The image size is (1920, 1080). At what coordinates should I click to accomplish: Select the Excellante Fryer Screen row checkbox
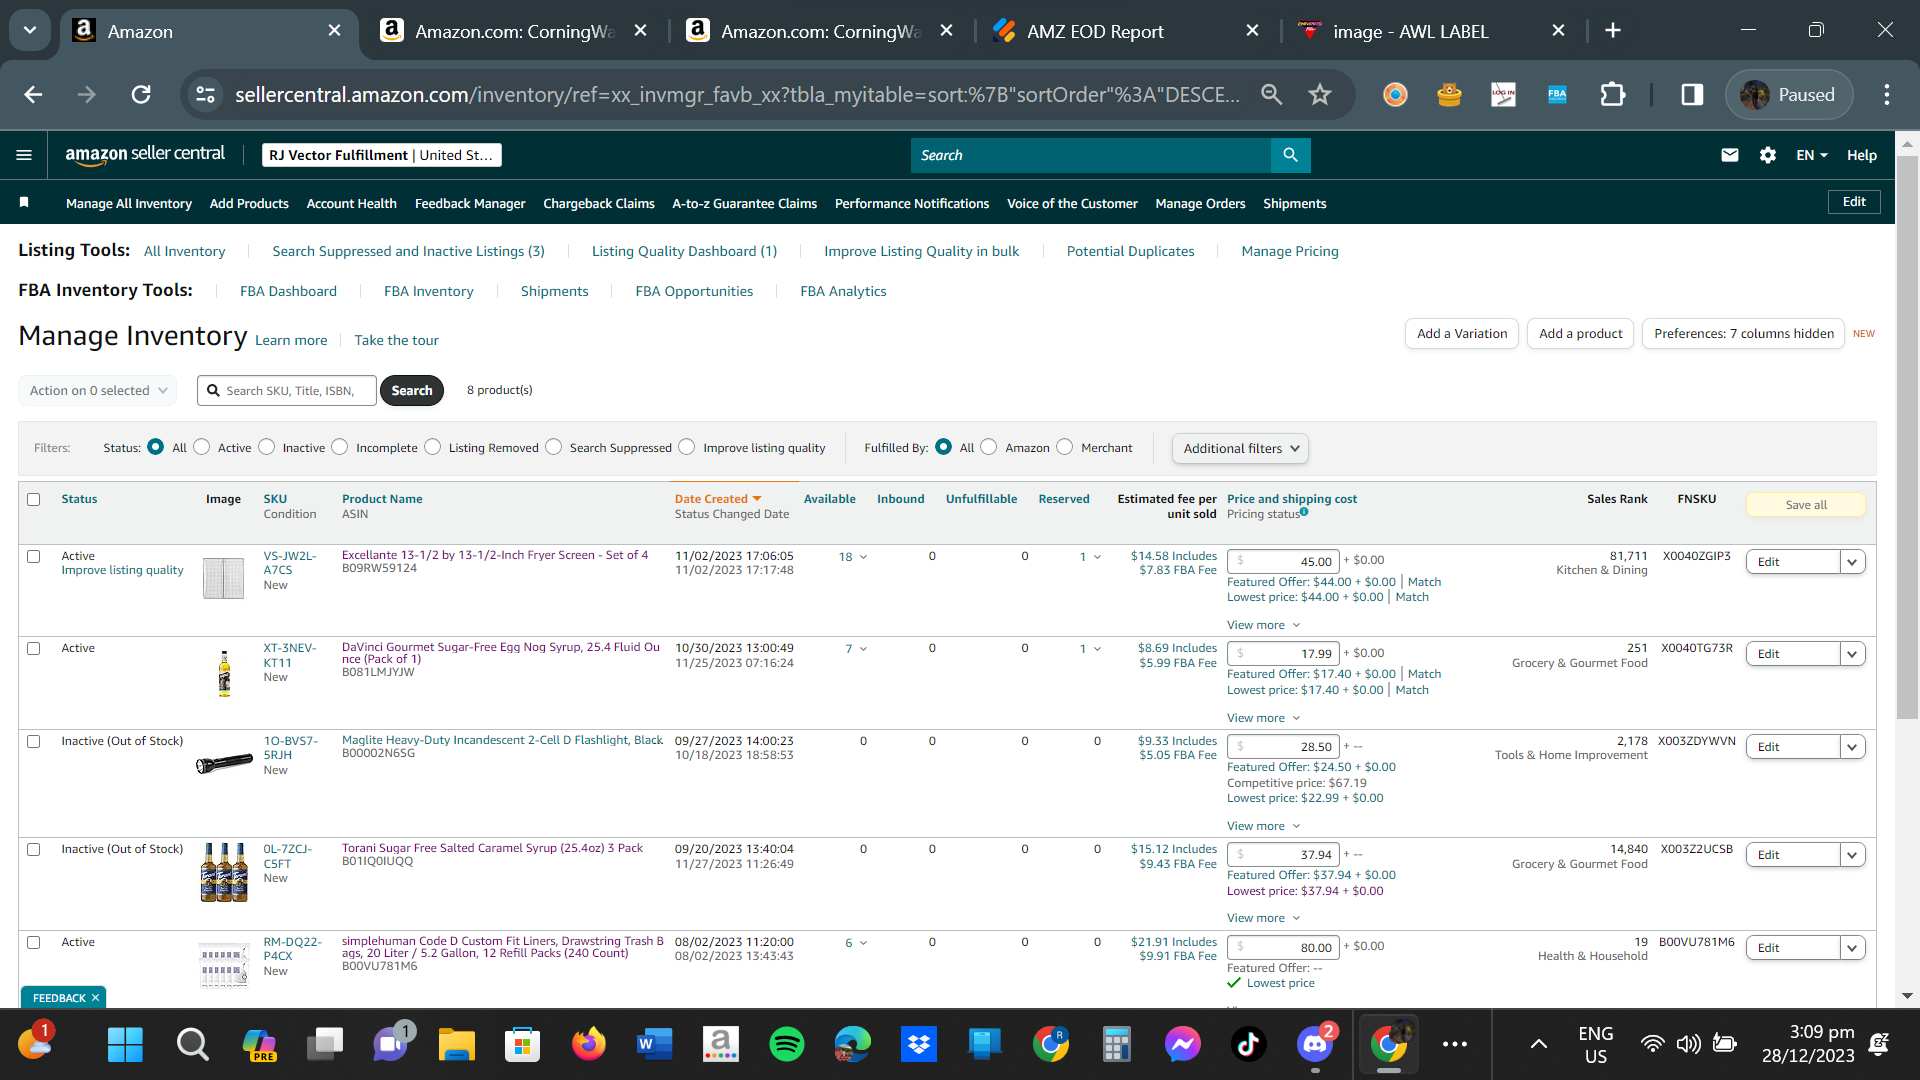pyautogui.click(x=34, y=556)
